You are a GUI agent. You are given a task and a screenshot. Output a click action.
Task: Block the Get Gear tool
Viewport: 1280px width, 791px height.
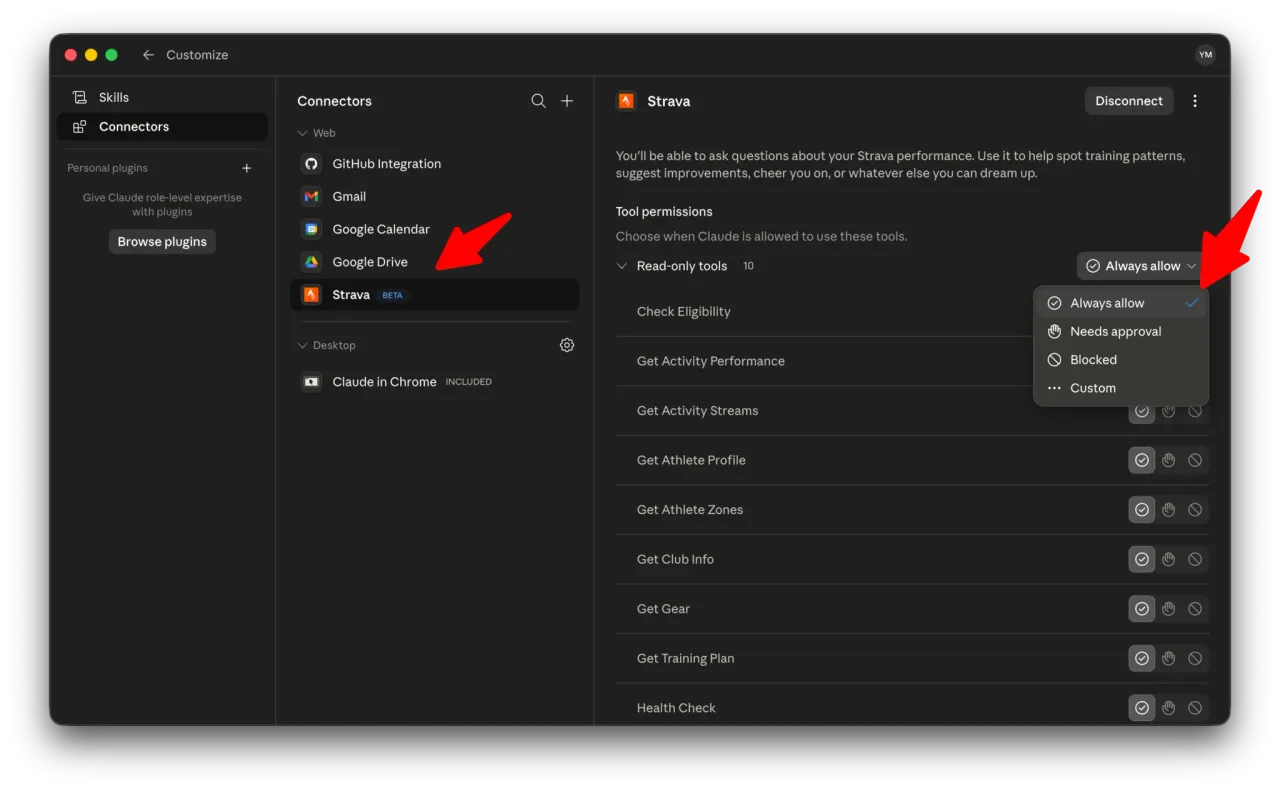point(1195,609)
